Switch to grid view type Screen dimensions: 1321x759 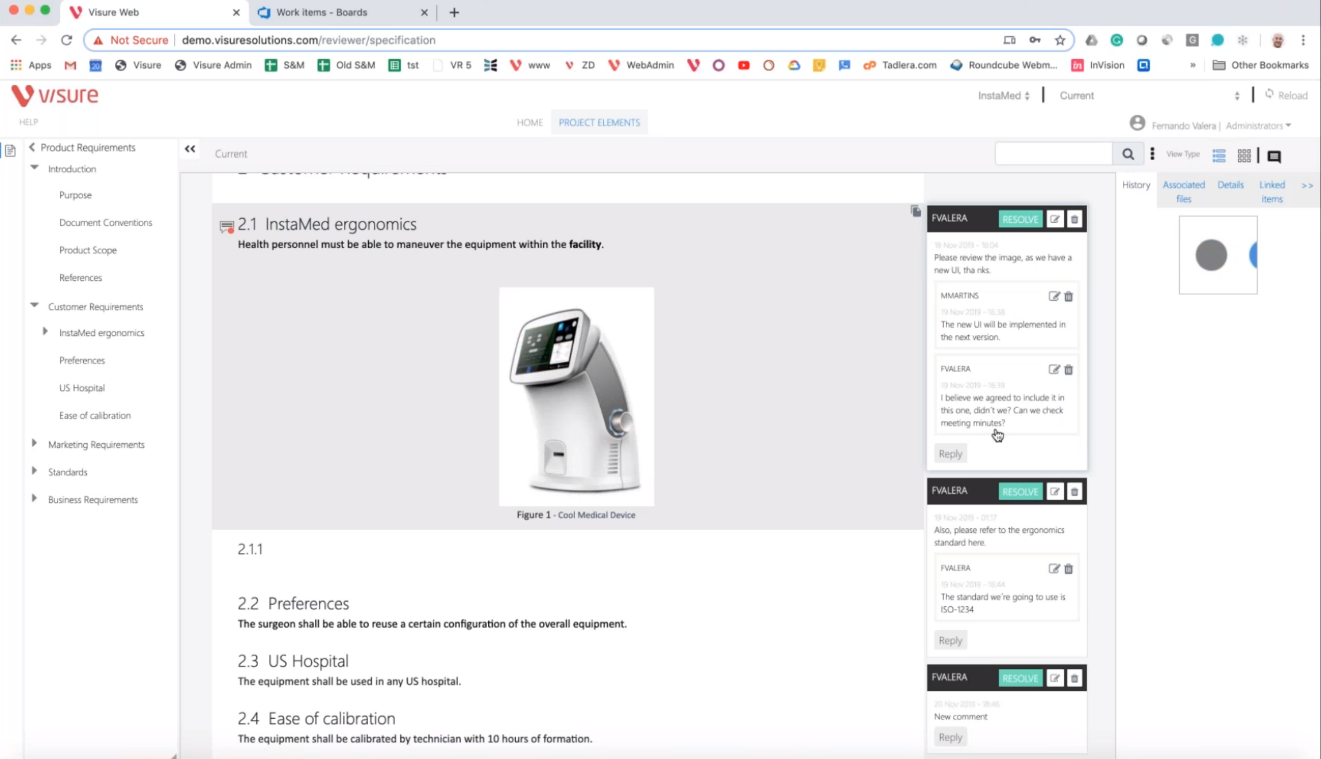point(1244,155)
